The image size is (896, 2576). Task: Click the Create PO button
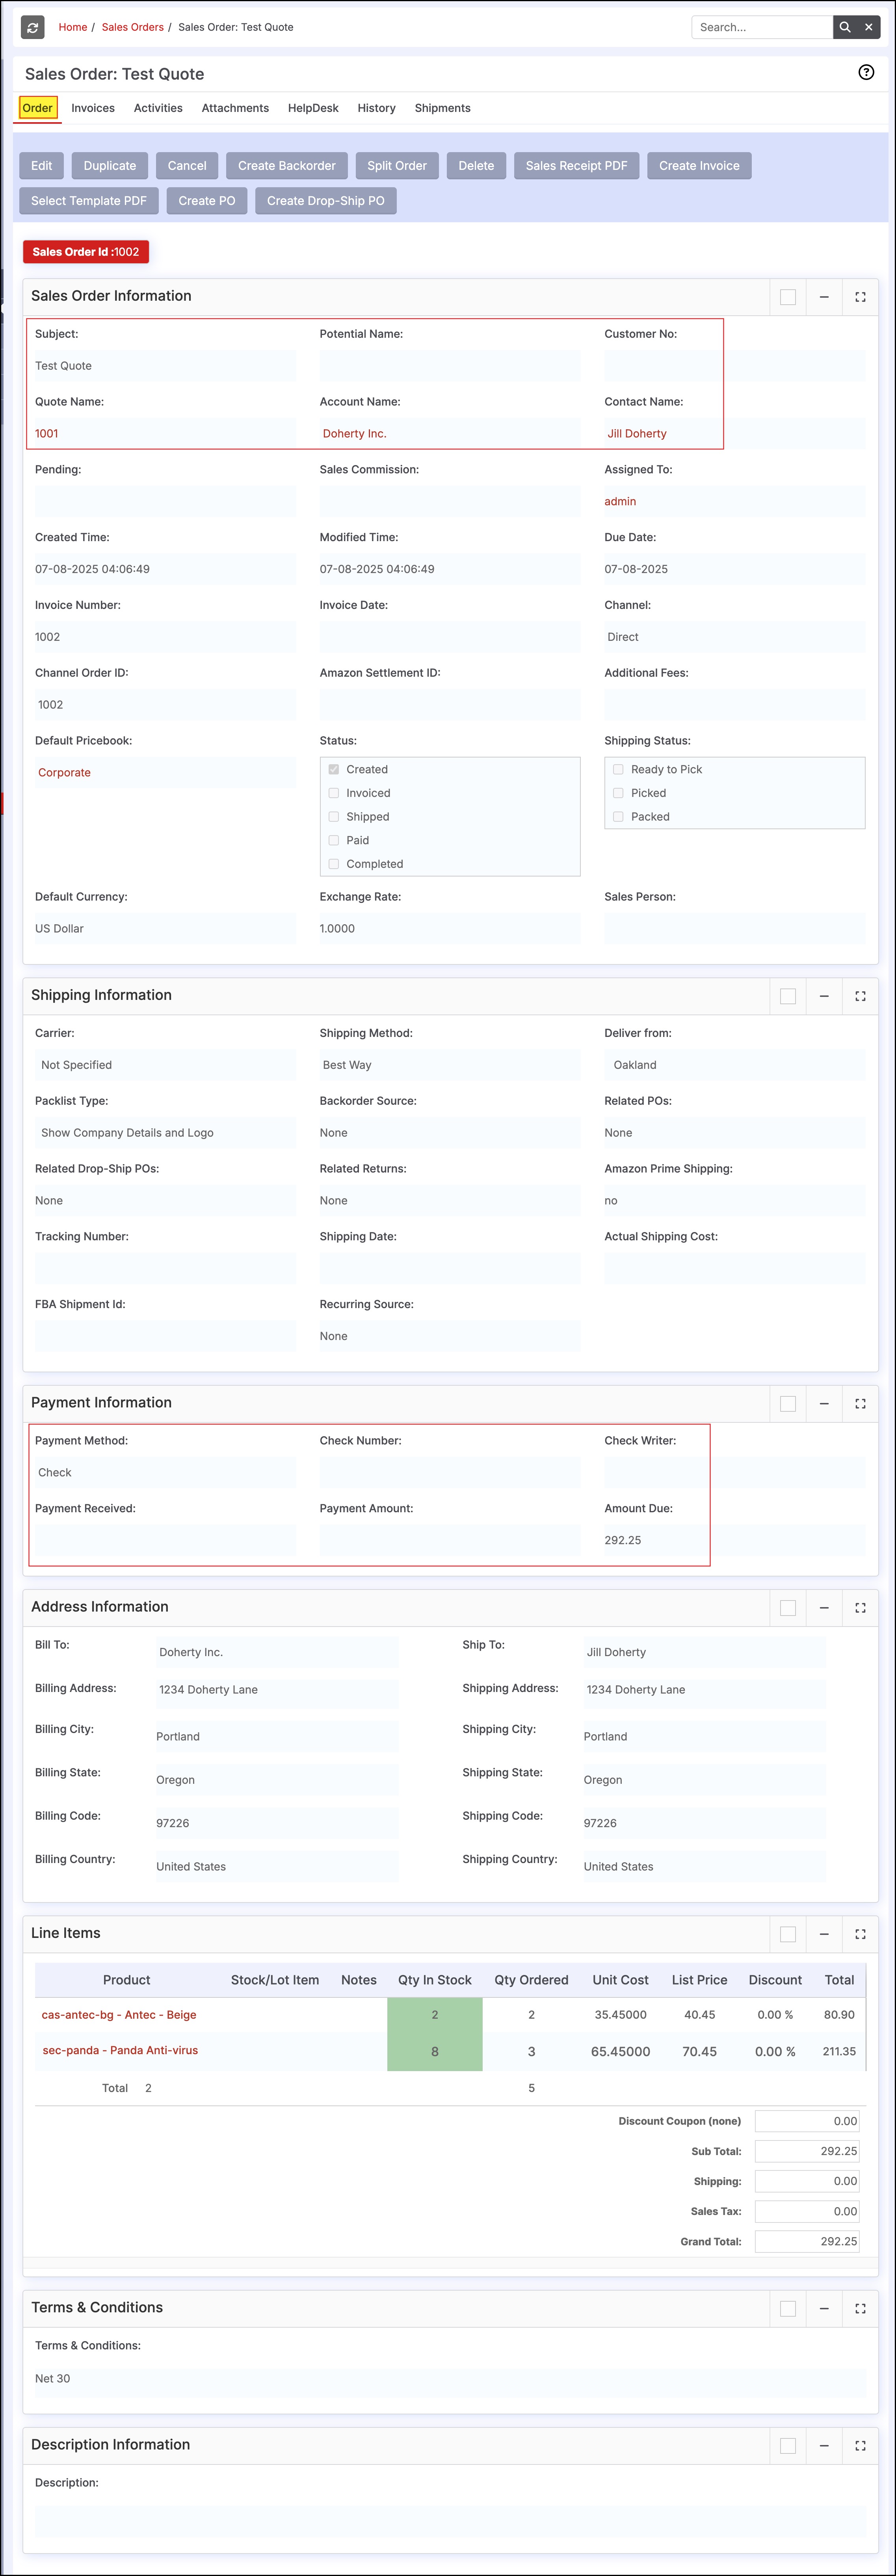click(x=207, y=201)
